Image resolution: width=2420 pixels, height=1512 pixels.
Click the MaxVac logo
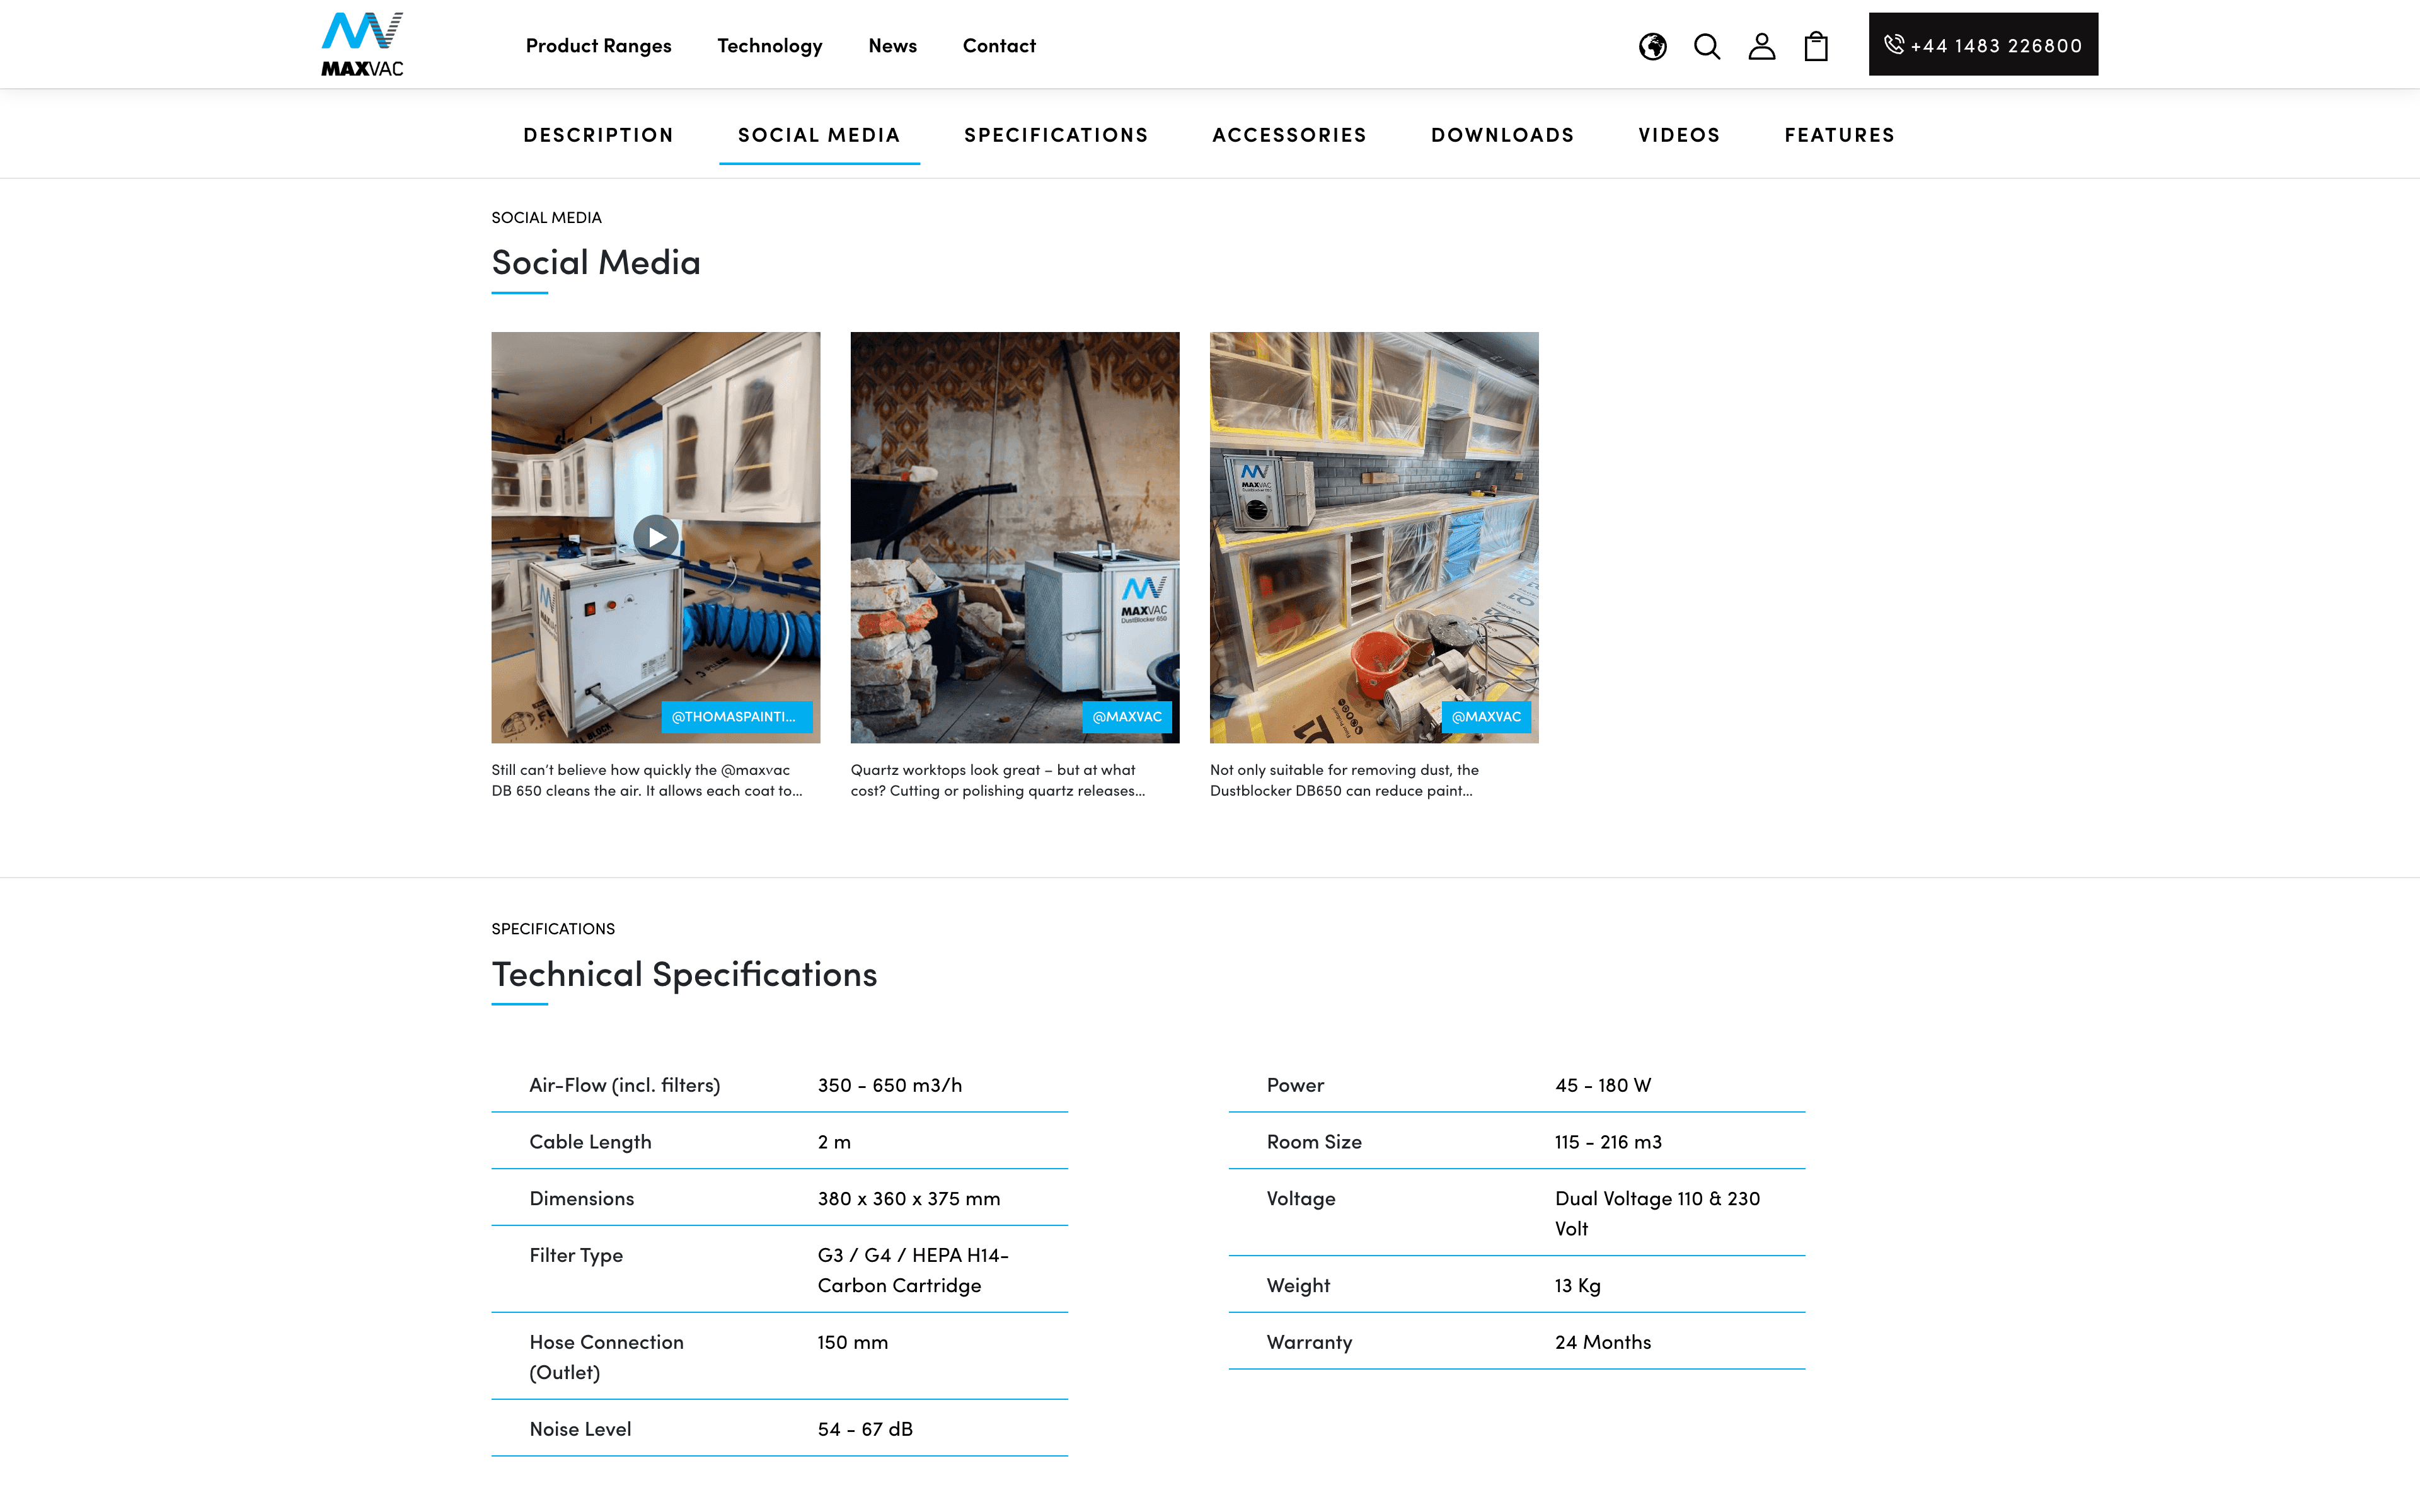click(362, 44)
